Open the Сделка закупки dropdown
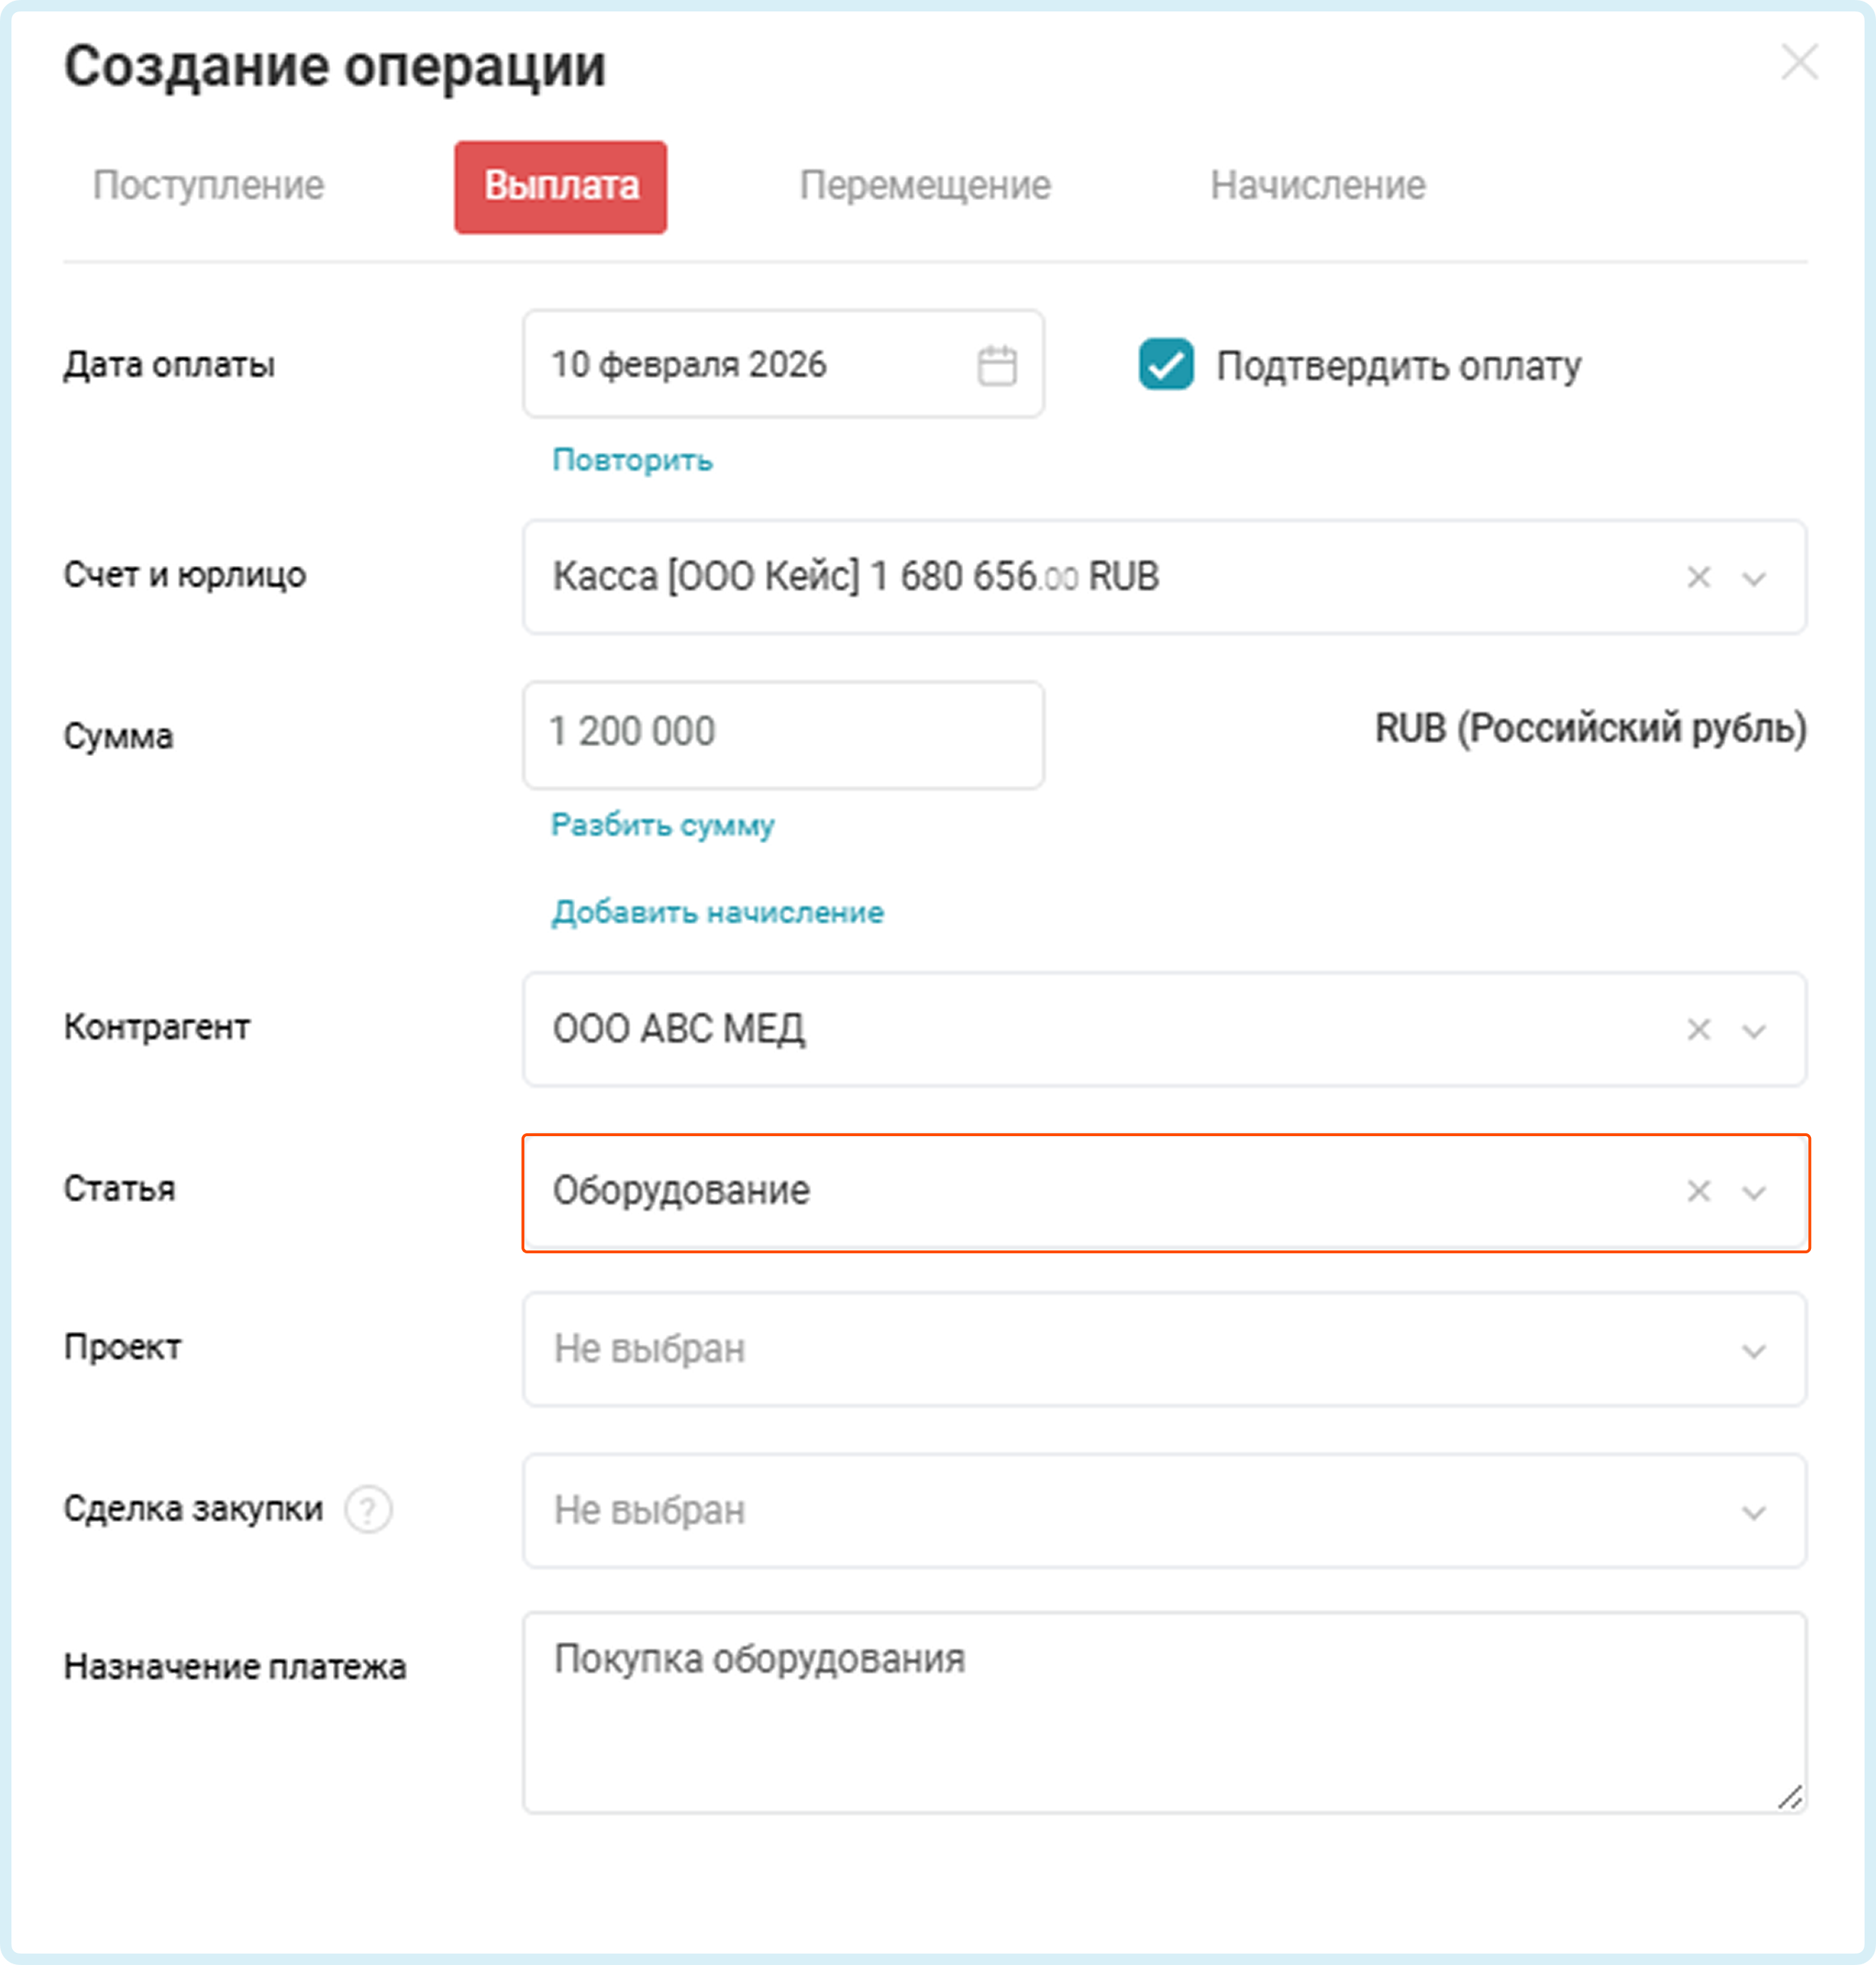This screenshot has width=1876, height=1965. [1164, 1510]
